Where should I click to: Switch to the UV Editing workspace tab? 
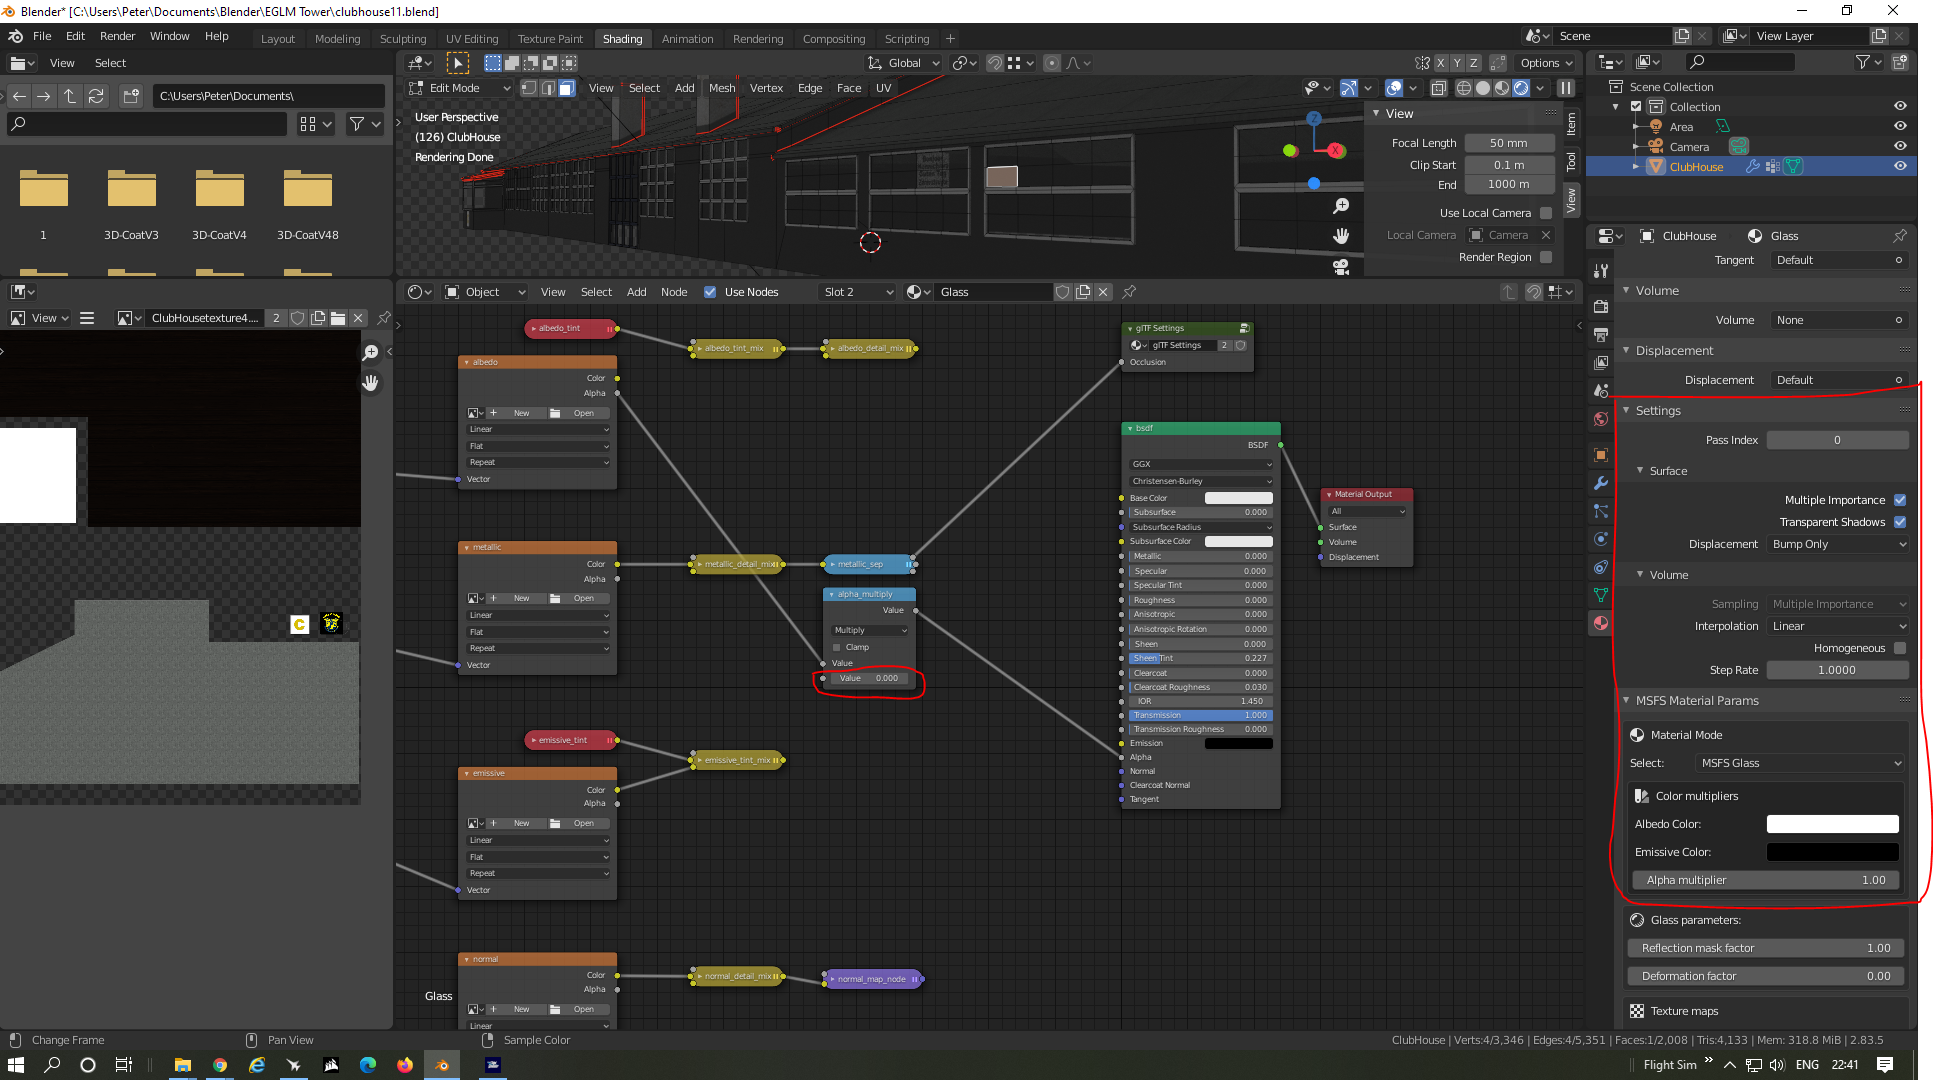(x=471, y=39)
